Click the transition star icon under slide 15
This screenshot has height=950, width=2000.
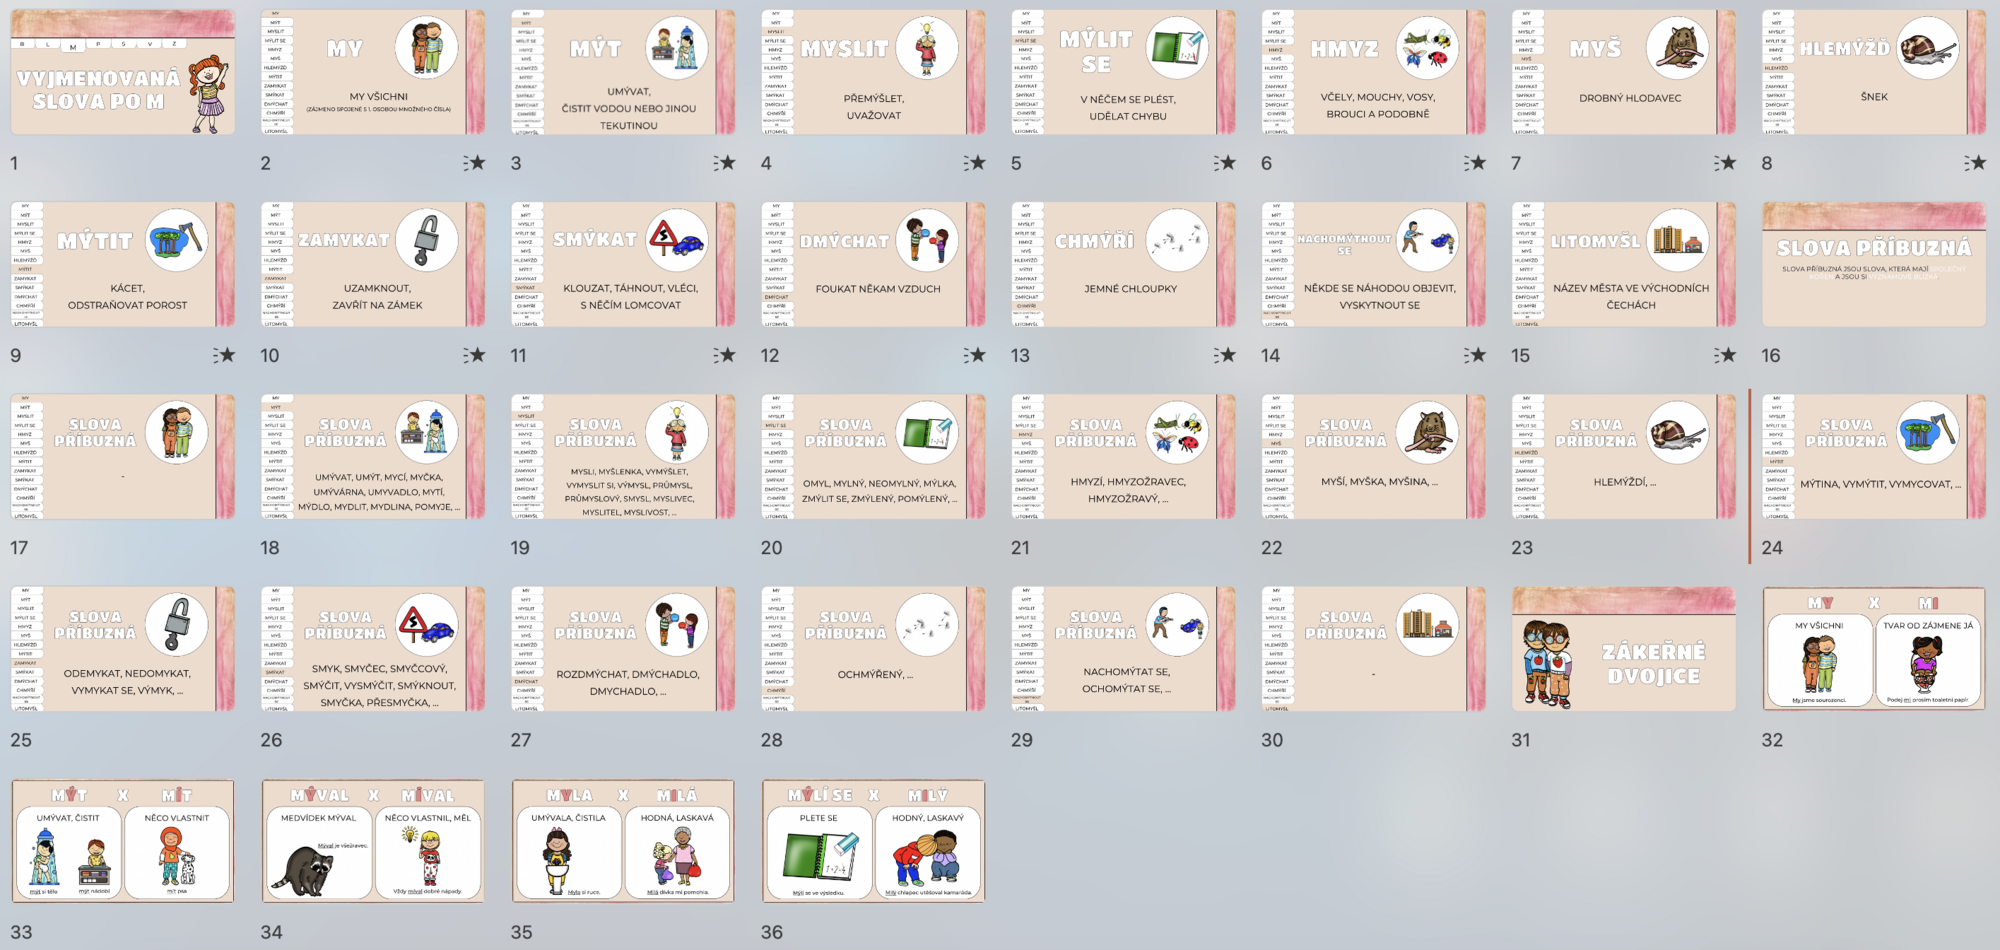[x=1724, y=355]
